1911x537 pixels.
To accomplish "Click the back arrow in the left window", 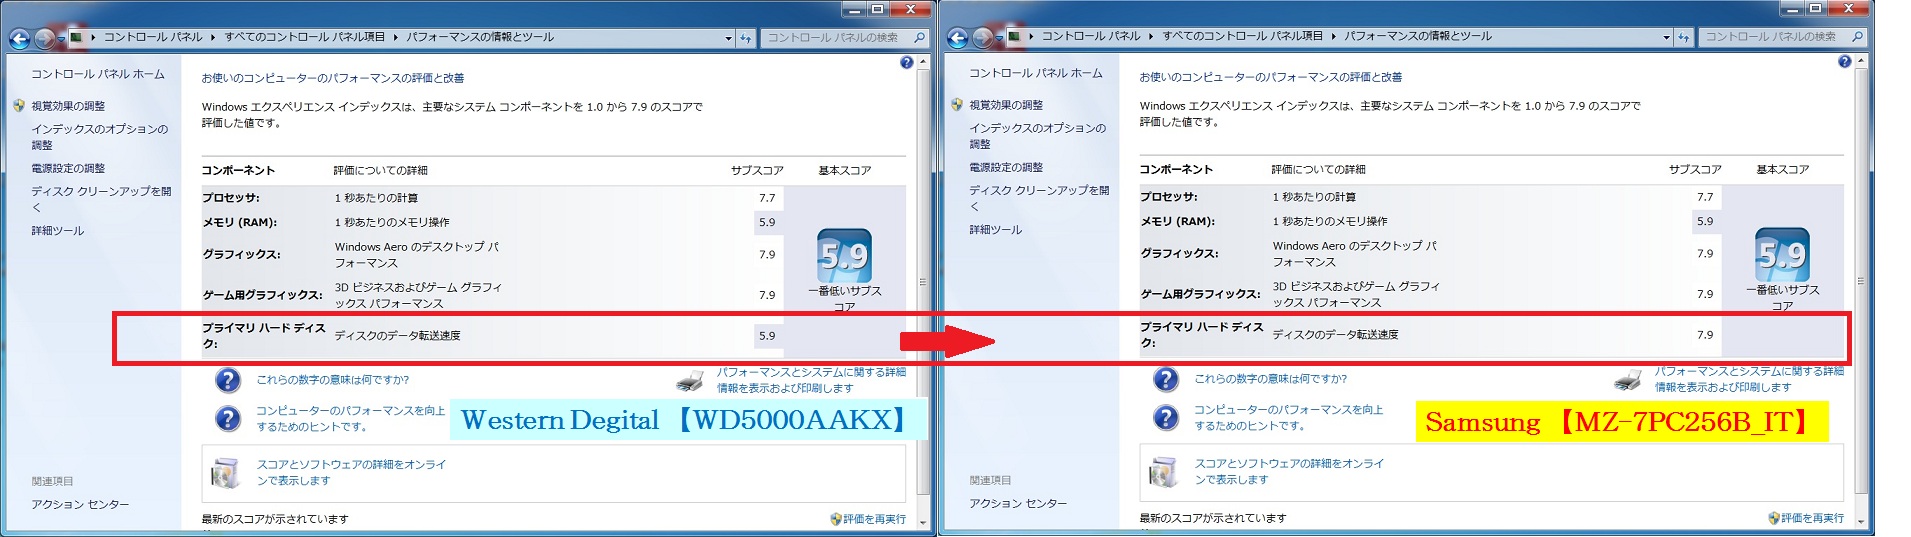I will click(x=19, y=38).
